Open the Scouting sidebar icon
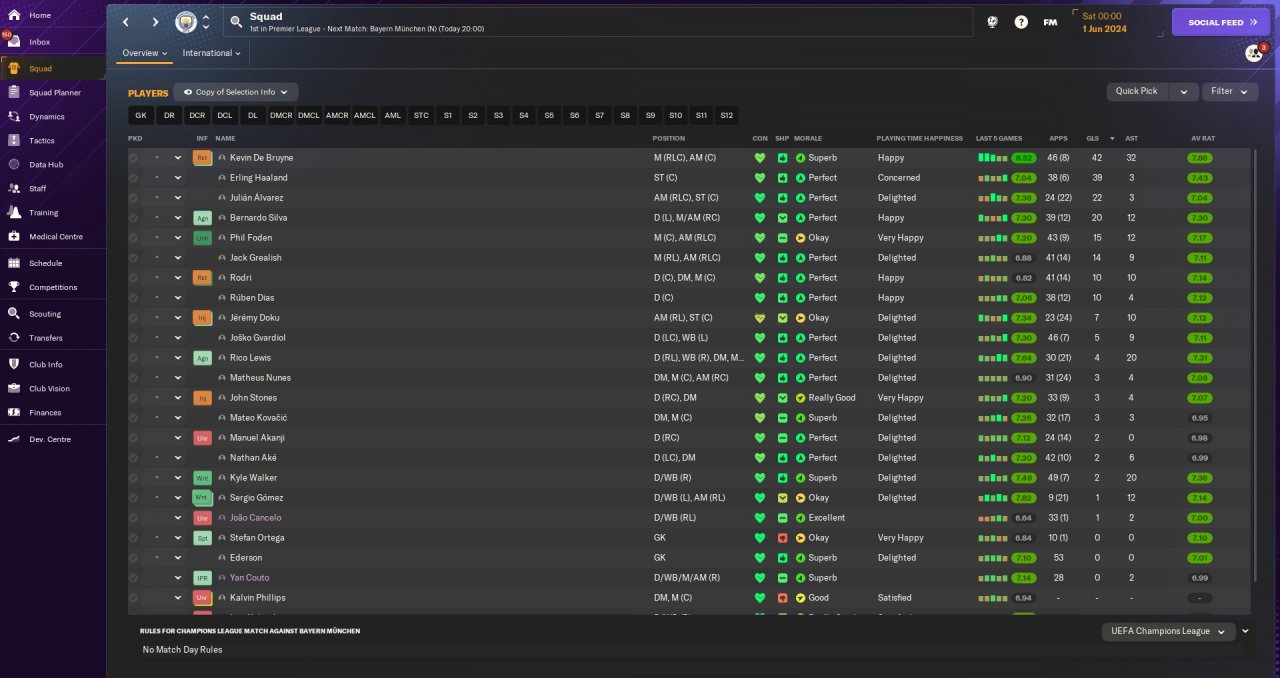 coord(14,313)
